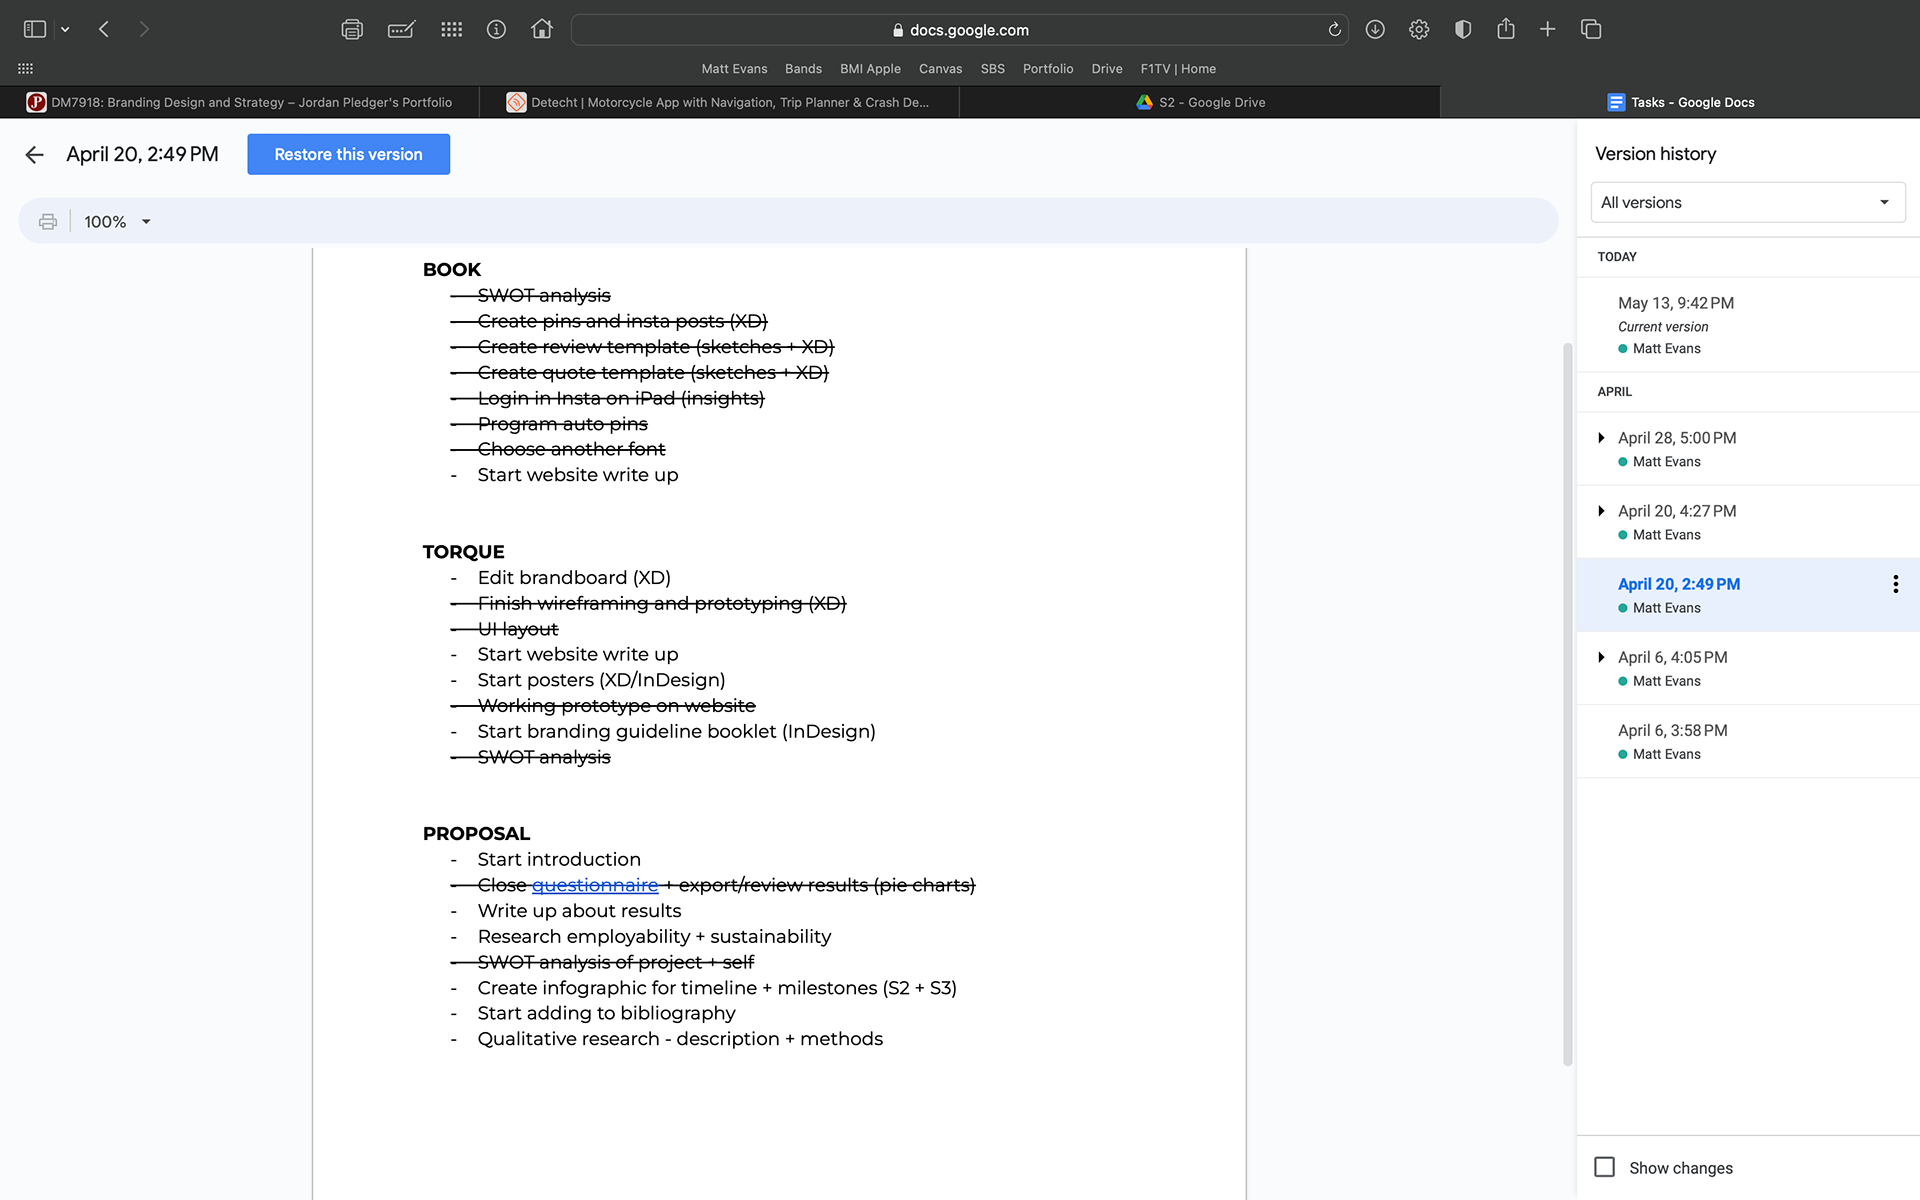This screenshot has height=1200, width=1920.
Task: Click the BOOK heading text
Action: coord(452,270)
